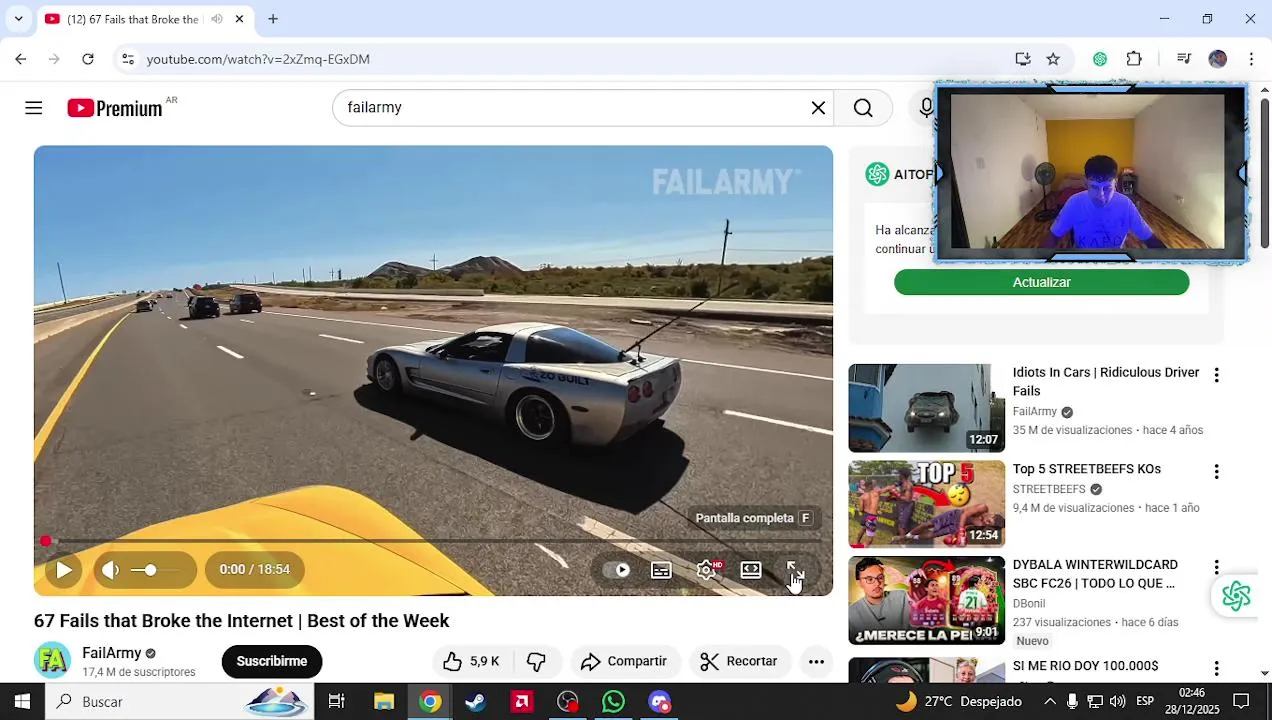Image resolution: width=1272 pixels, height=720 pixels.
Task: Share the video via Compartir
Action: pos(624,661)
